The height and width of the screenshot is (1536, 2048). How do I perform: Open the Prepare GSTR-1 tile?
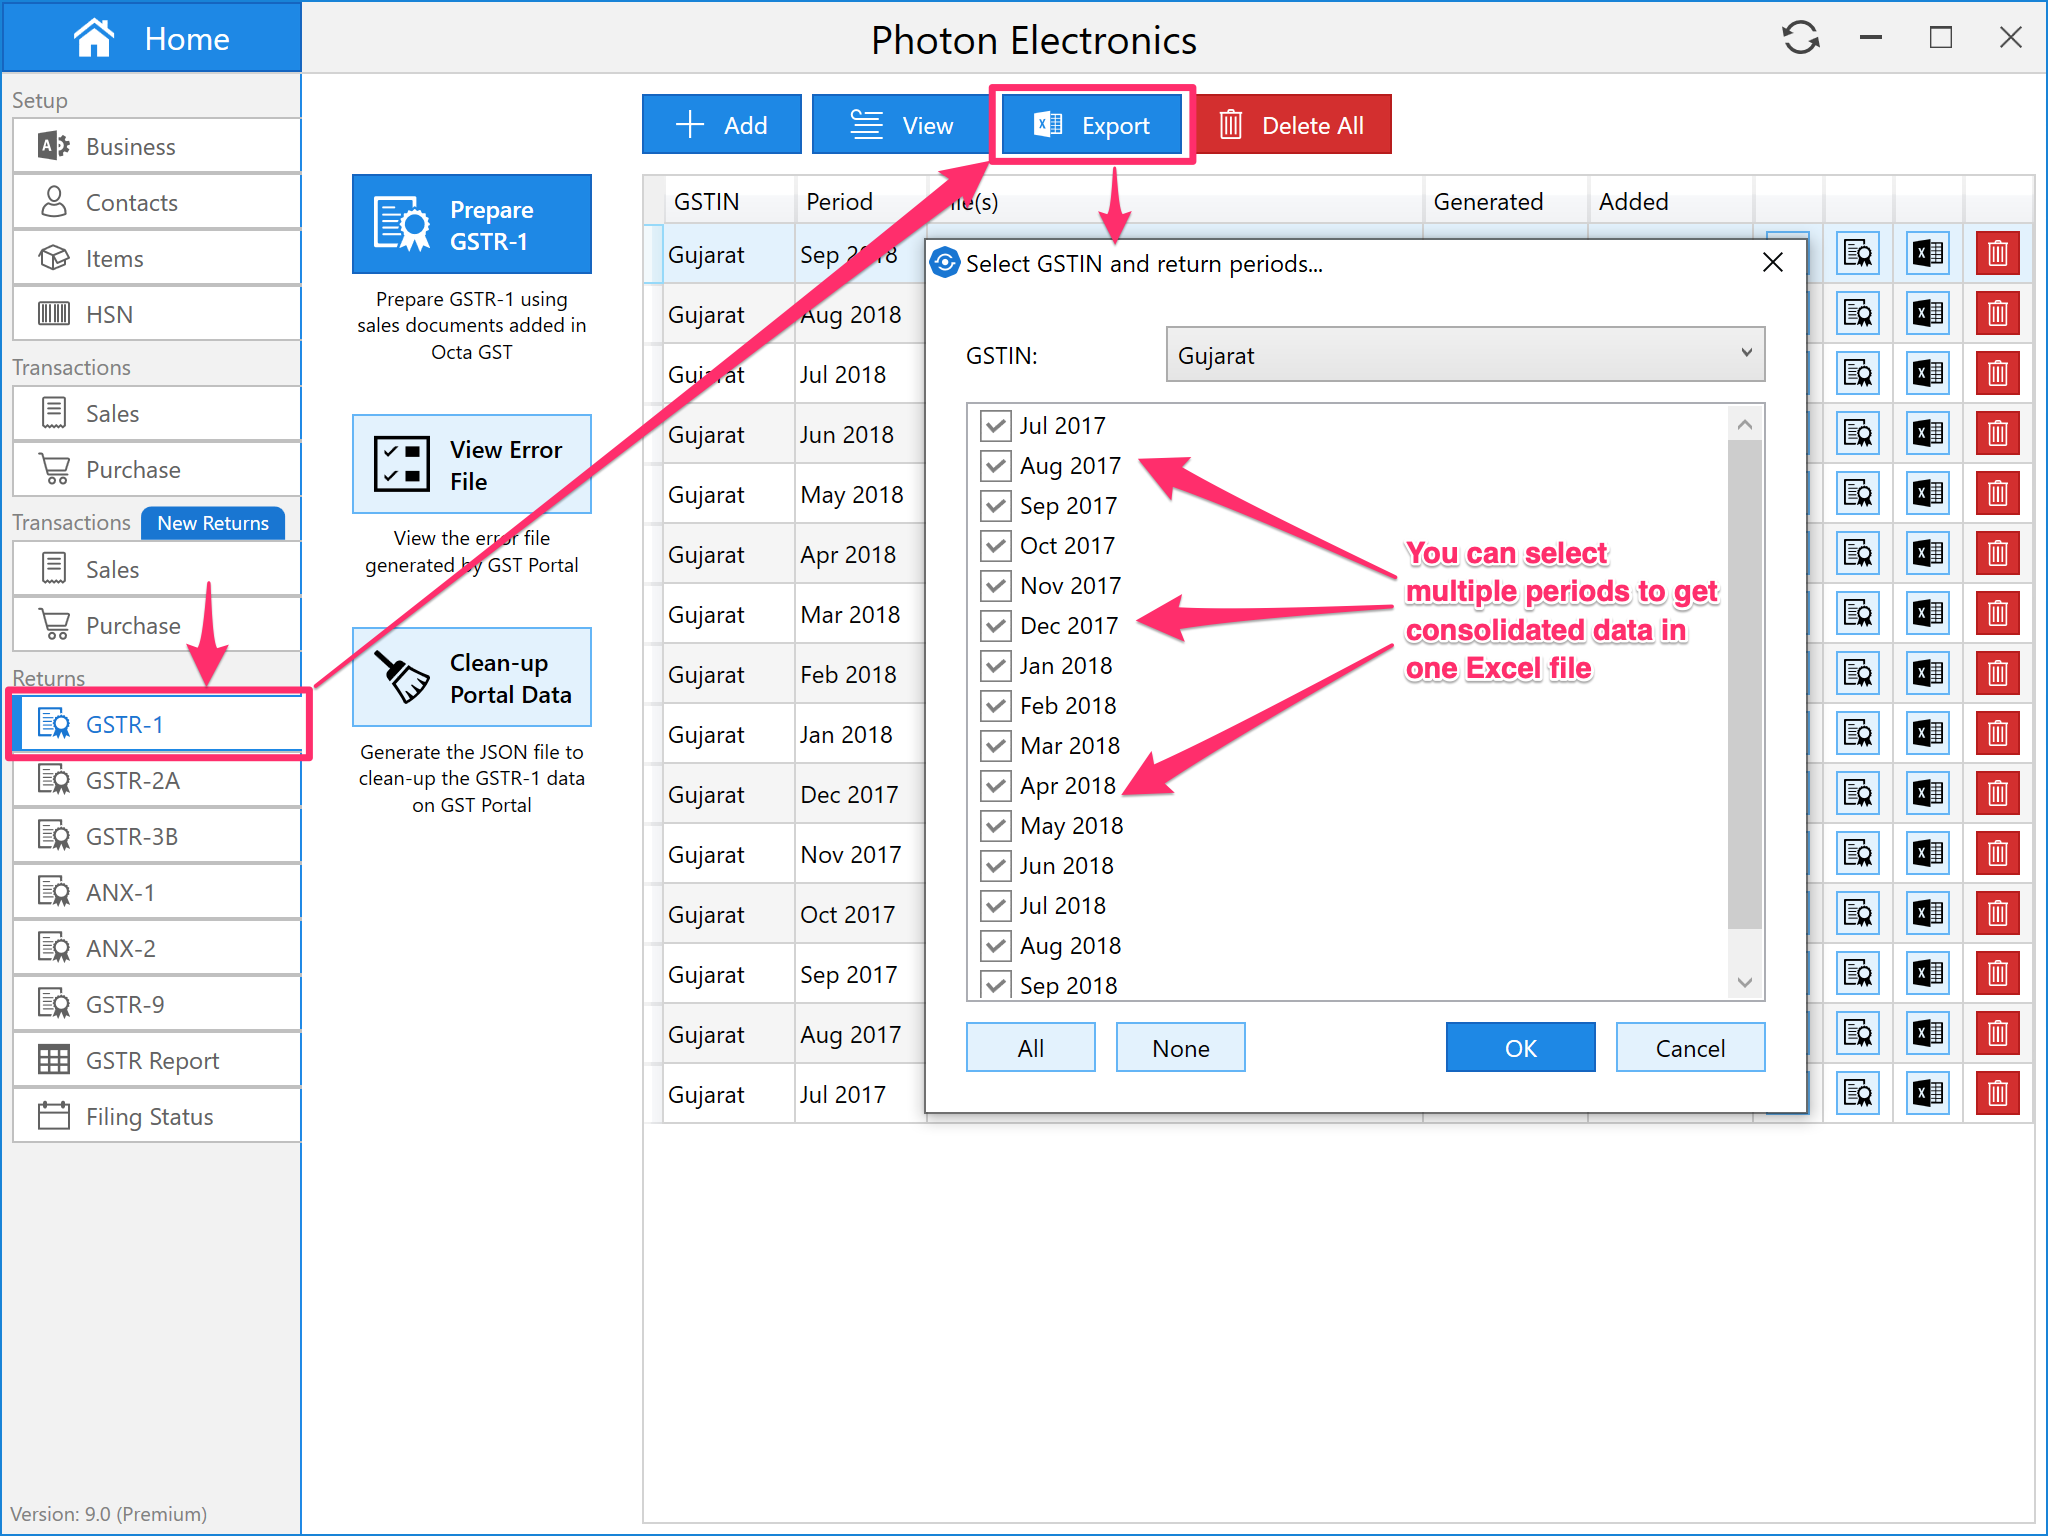[x=472, y=225]
